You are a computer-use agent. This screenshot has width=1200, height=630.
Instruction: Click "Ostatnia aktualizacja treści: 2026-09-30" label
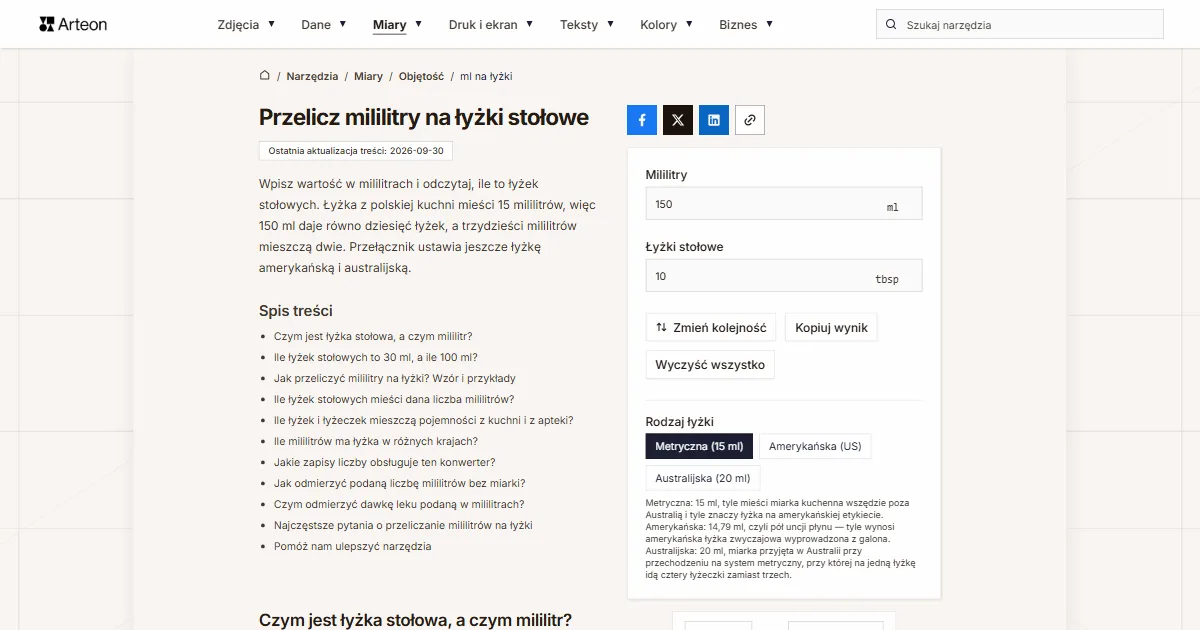tap(355, 151)
